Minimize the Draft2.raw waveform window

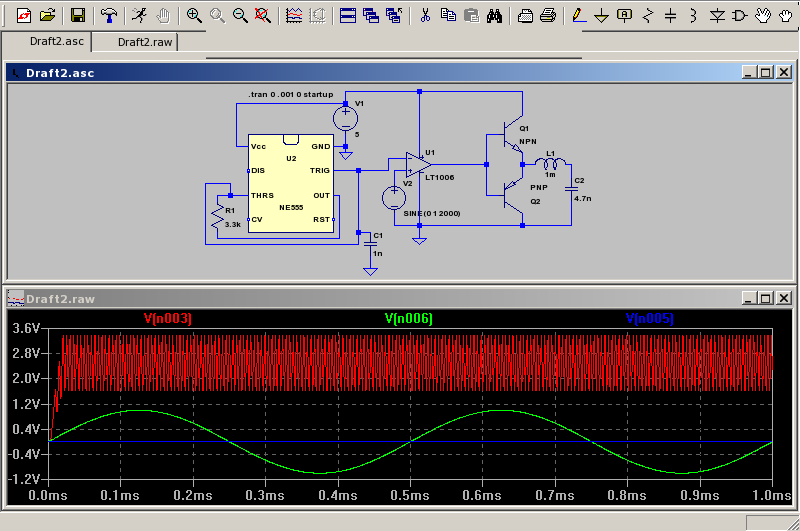748,298
